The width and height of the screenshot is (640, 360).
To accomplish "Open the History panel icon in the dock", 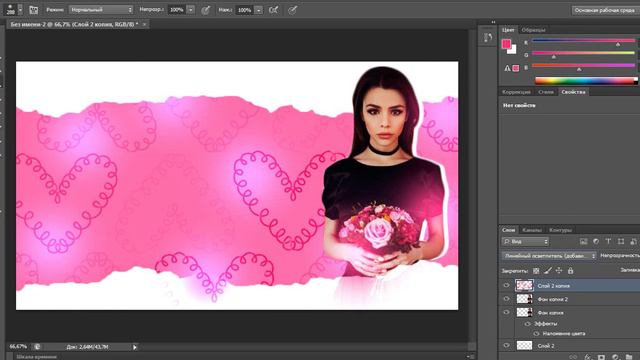I will point(488,38).
